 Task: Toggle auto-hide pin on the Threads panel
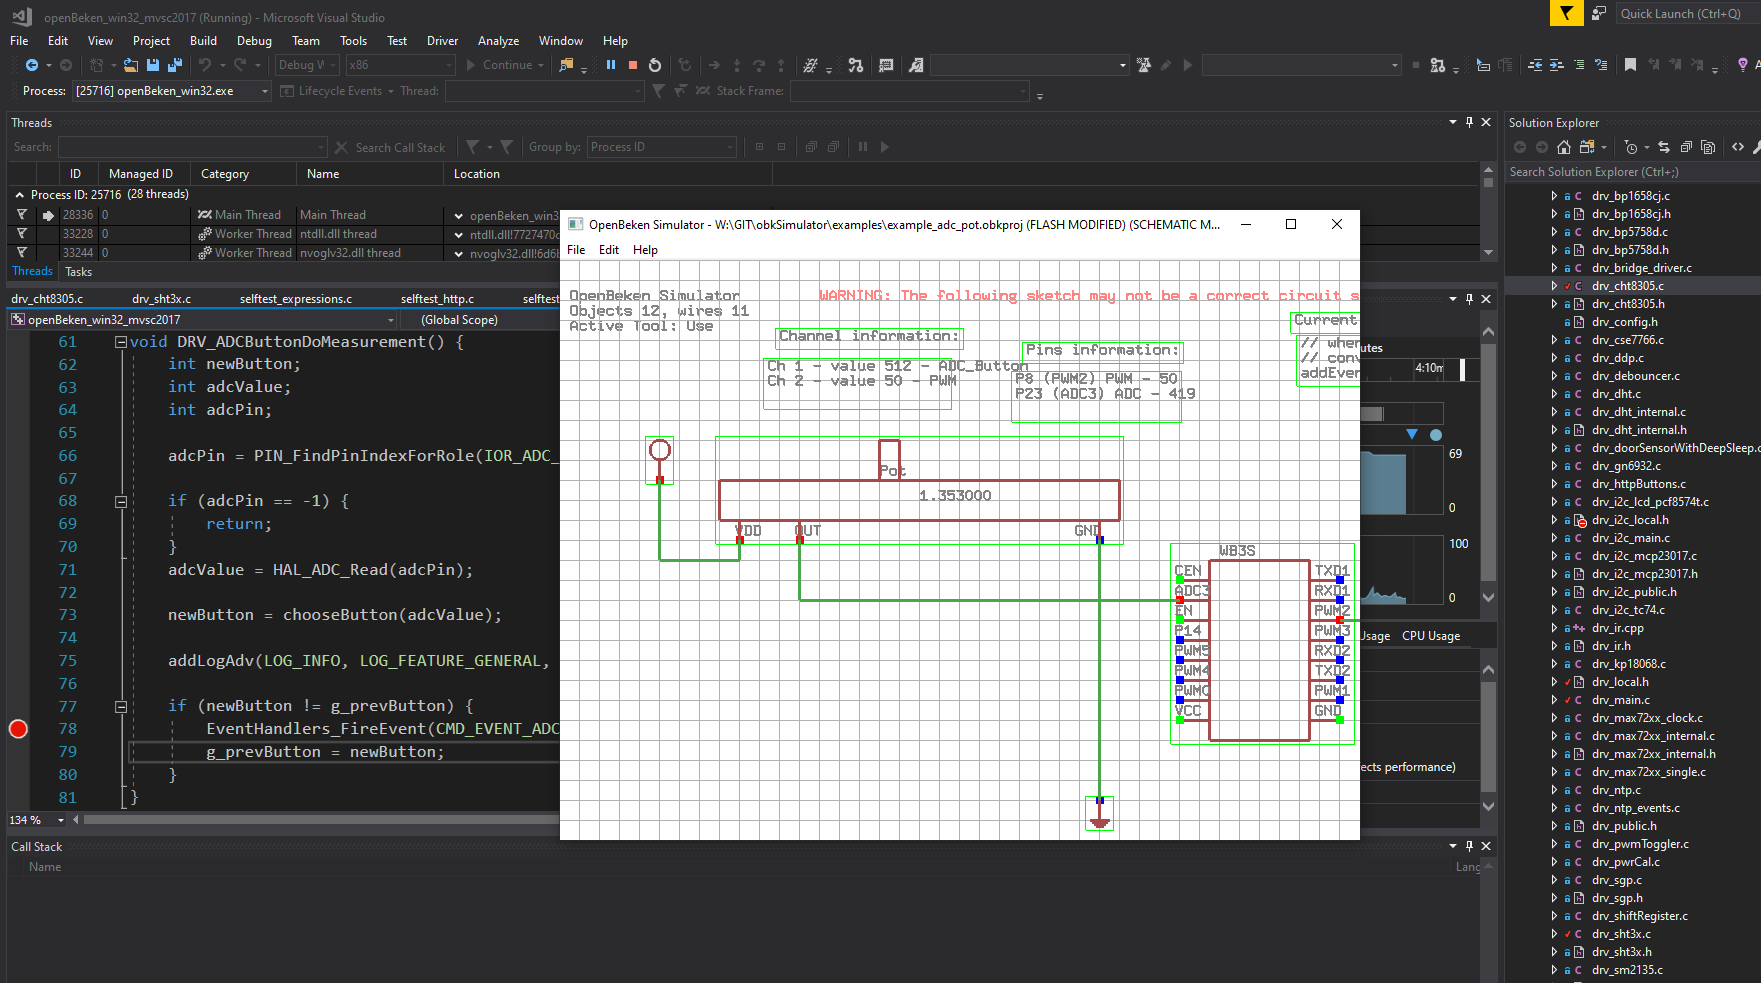(1469, 122)
